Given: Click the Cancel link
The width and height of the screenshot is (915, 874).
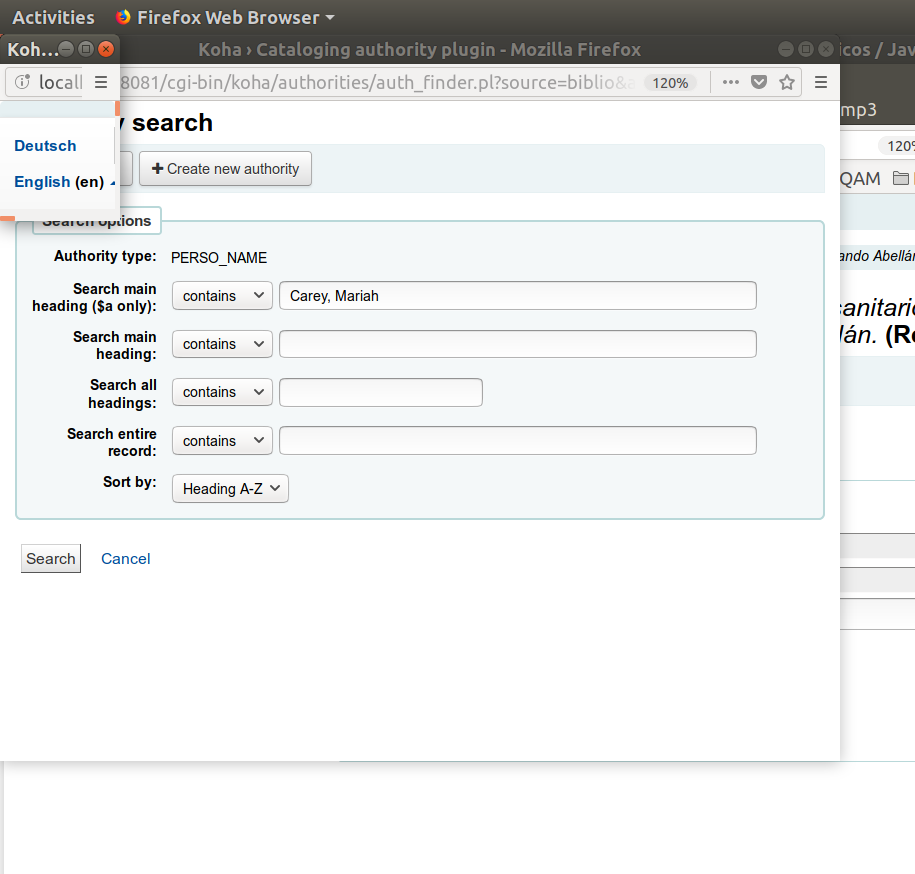Looking at the screenshot, I should coord(126,559).
